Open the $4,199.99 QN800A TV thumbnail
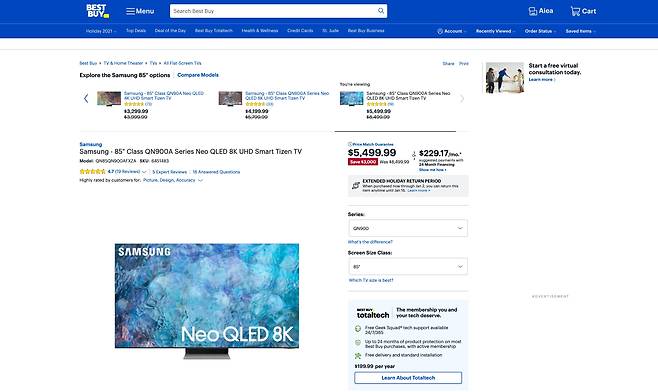This screenshot has height=392, width=658. (x=230, y=99)
